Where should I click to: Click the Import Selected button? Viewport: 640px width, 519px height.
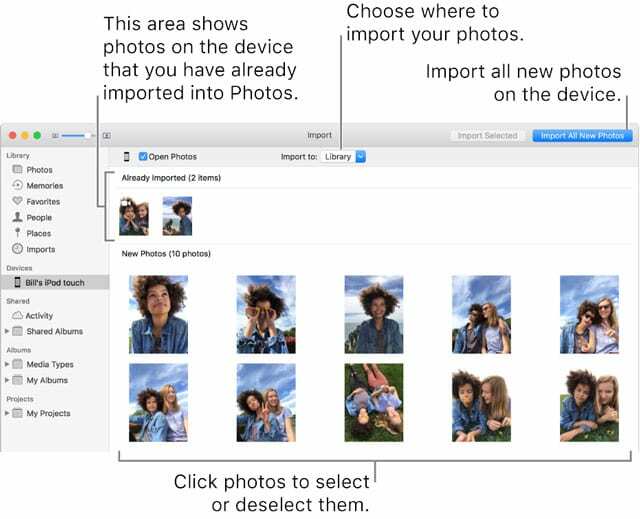coord(487,135)
